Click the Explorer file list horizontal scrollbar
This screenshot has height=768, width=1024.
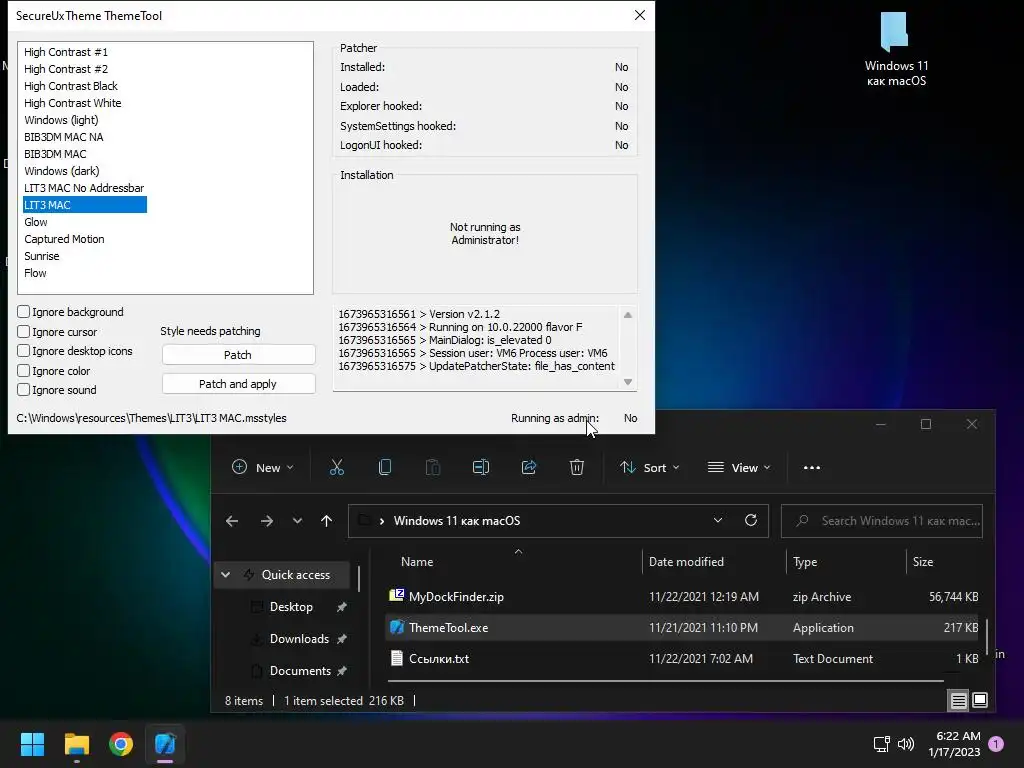pyautogui.click(x=665, y=680)
